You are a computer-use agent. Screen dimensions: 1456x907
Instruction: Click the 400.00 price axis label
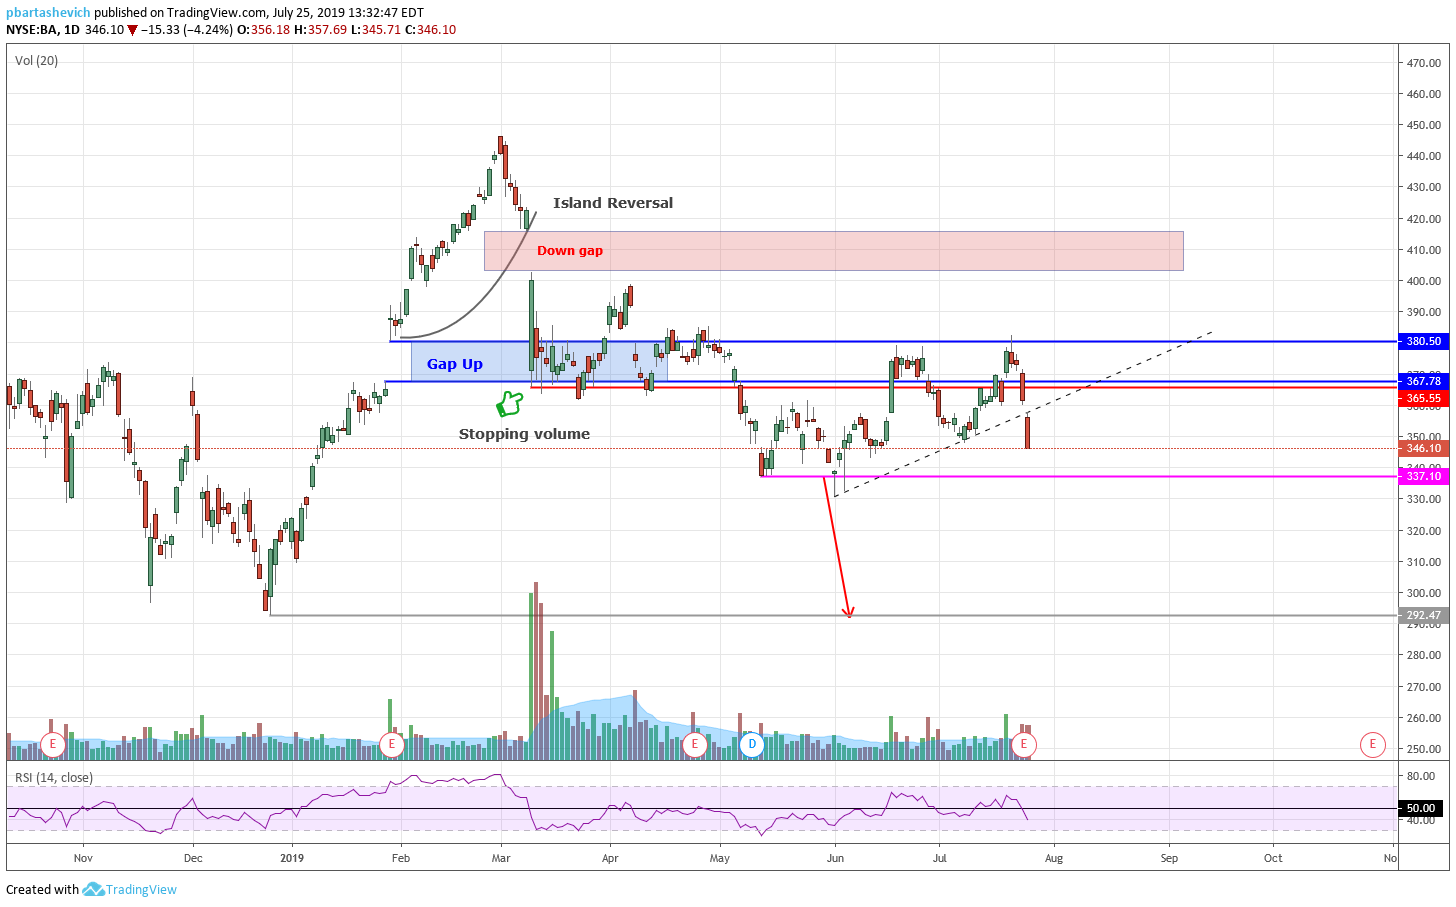[1424, 282]
